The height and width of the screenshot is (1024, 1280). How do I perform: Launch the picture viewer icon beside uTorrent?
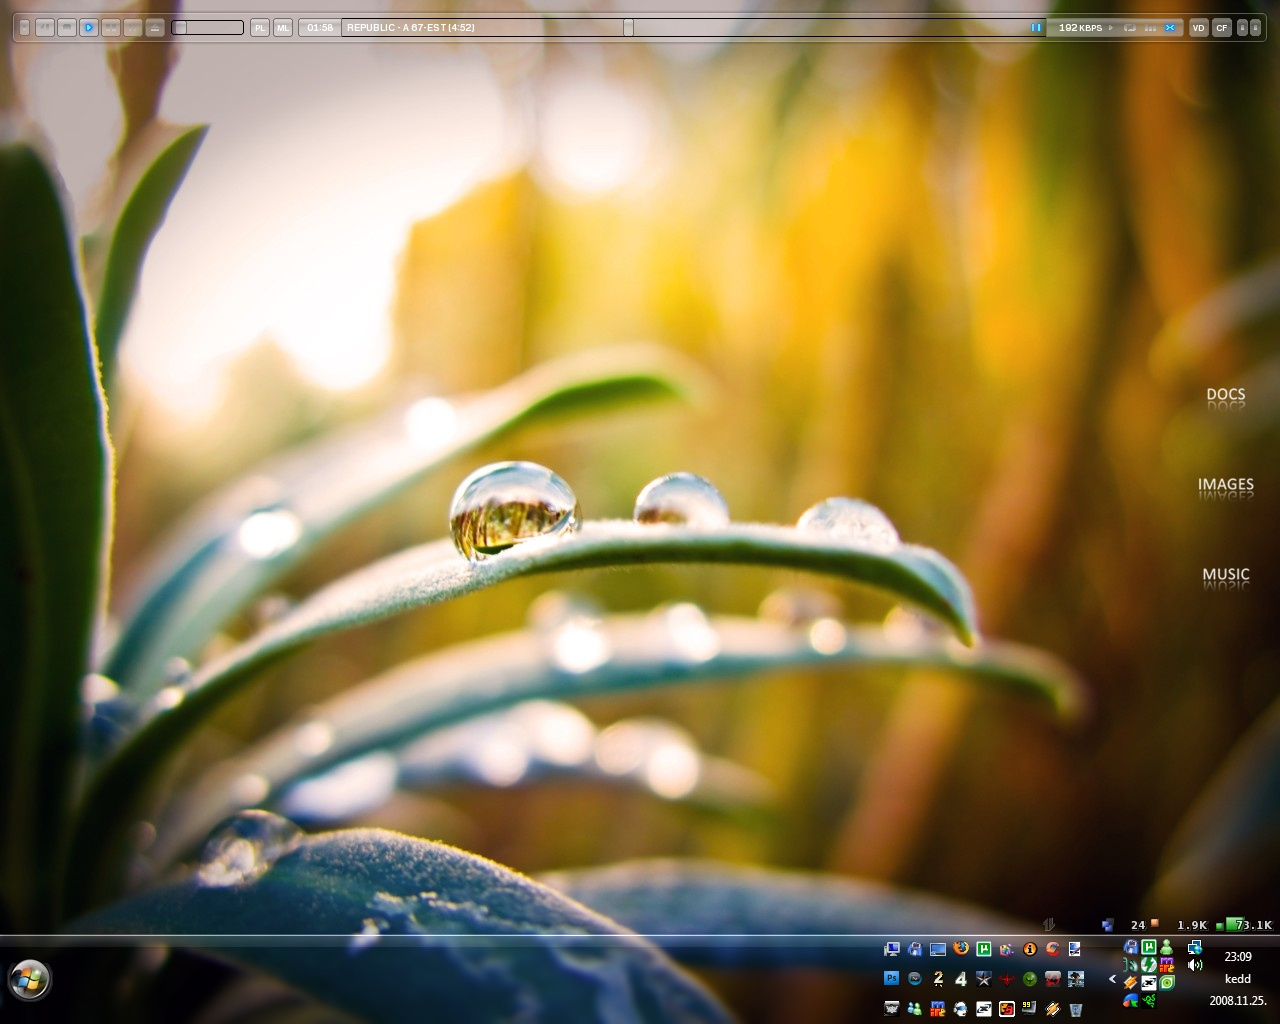coord(1007,949)
